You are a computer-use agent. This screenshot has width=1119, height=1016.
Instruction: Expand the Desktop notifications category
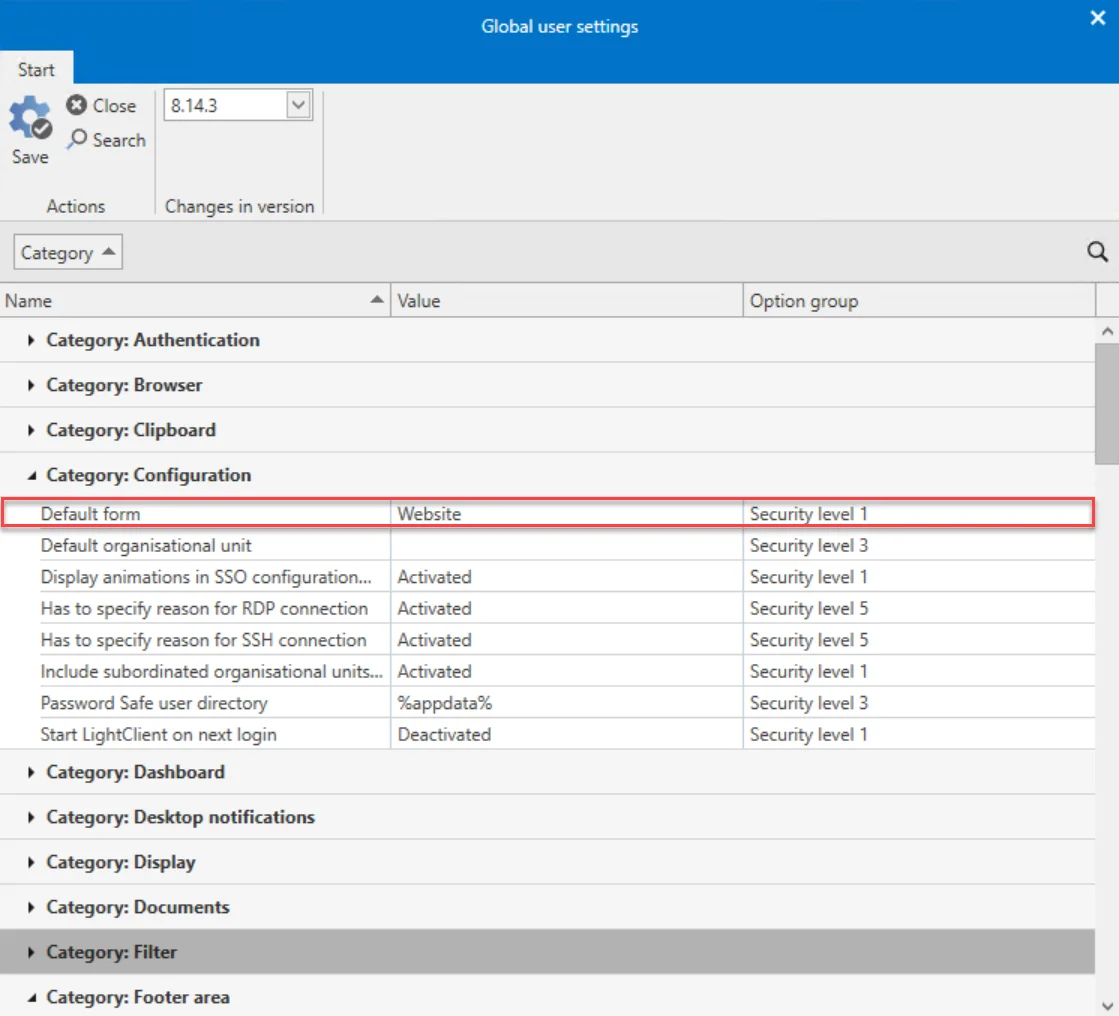(x=31, y=817)
